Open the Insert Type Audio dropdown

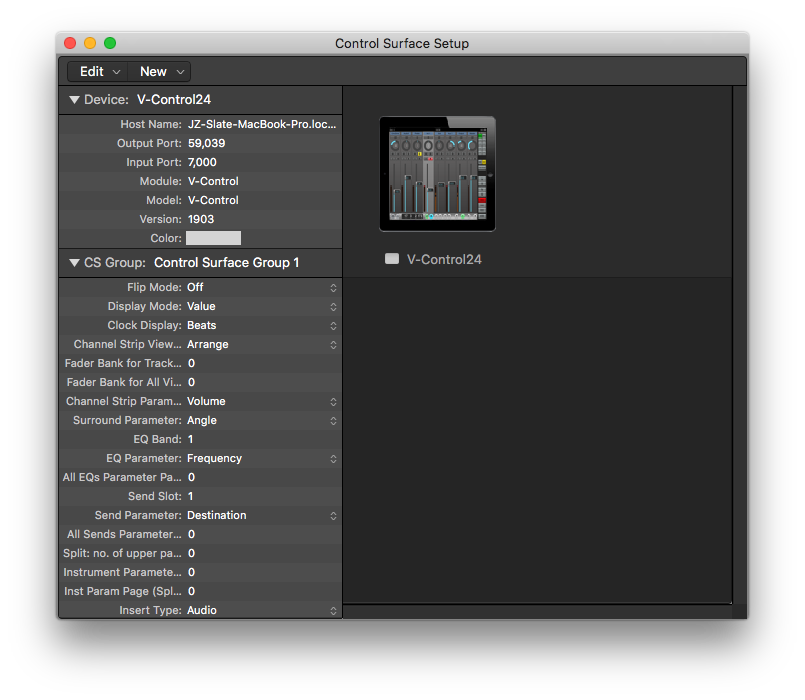point(262,610)
